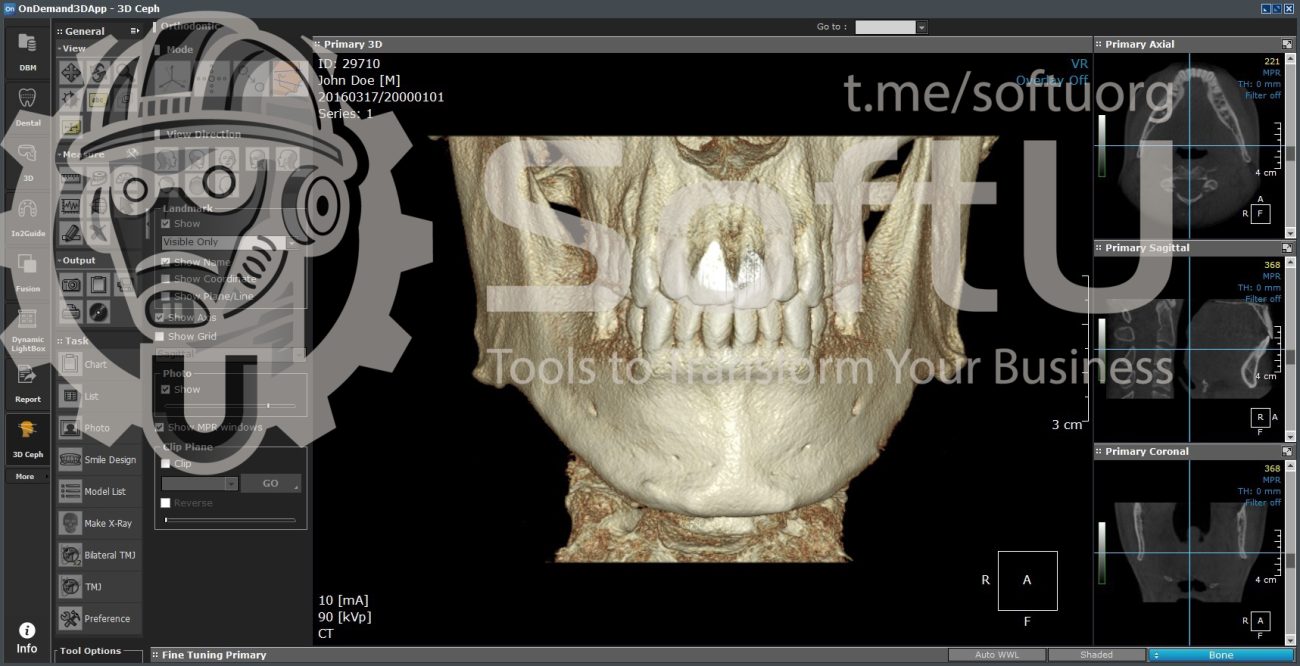Enable Show Plane/Line checkbox
This screenshot has width=1300, height=666.
[x=166, y=296]
